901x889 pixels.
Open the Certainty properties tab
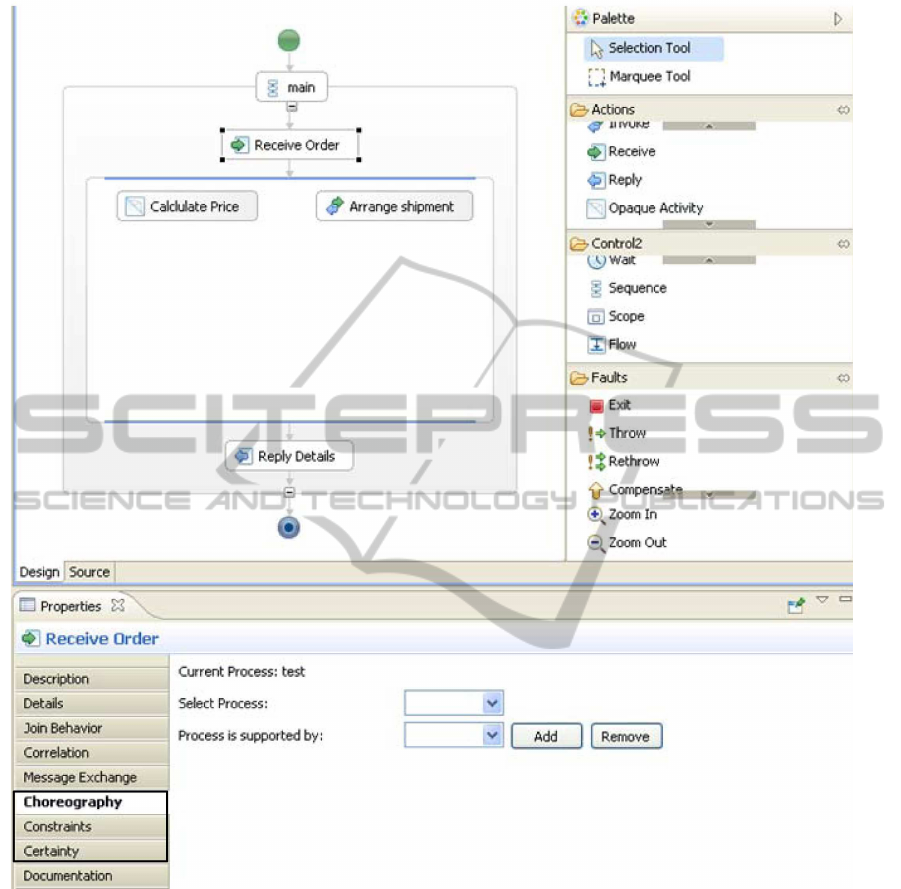[51, 851]
